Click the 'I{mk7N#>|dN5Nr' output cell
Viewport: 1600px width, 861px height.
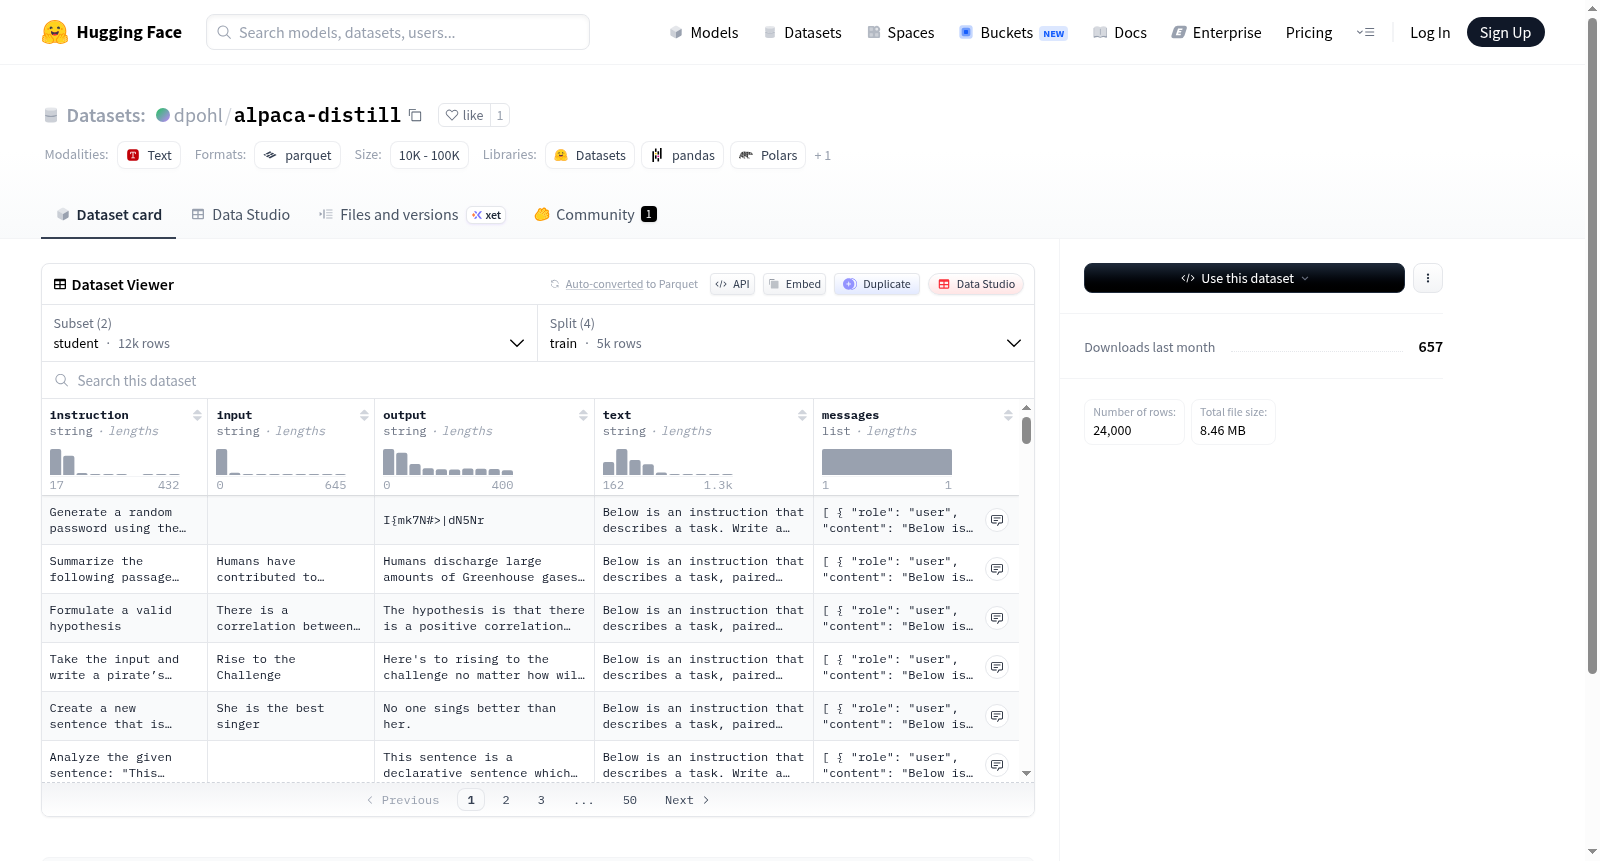[x=484, y=520]
